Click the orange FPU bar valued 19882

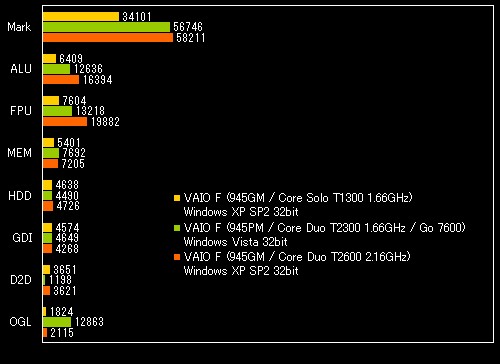[x=65, y=122]
